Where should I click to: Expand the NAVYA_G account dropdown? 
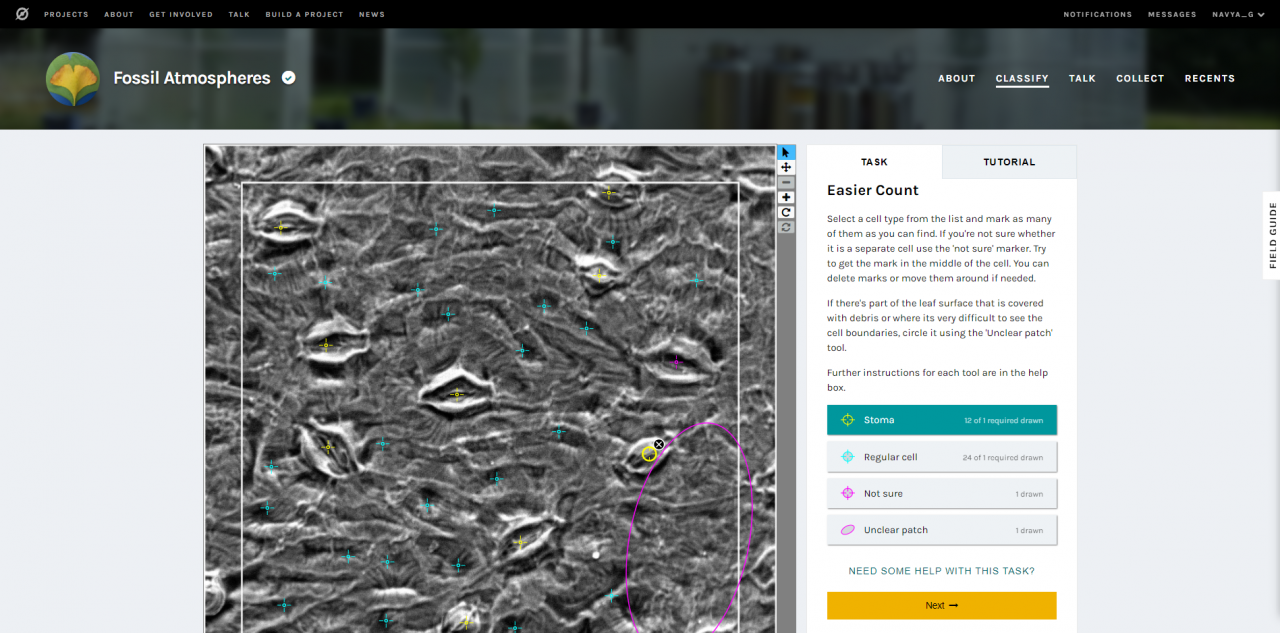[1239, 14]
